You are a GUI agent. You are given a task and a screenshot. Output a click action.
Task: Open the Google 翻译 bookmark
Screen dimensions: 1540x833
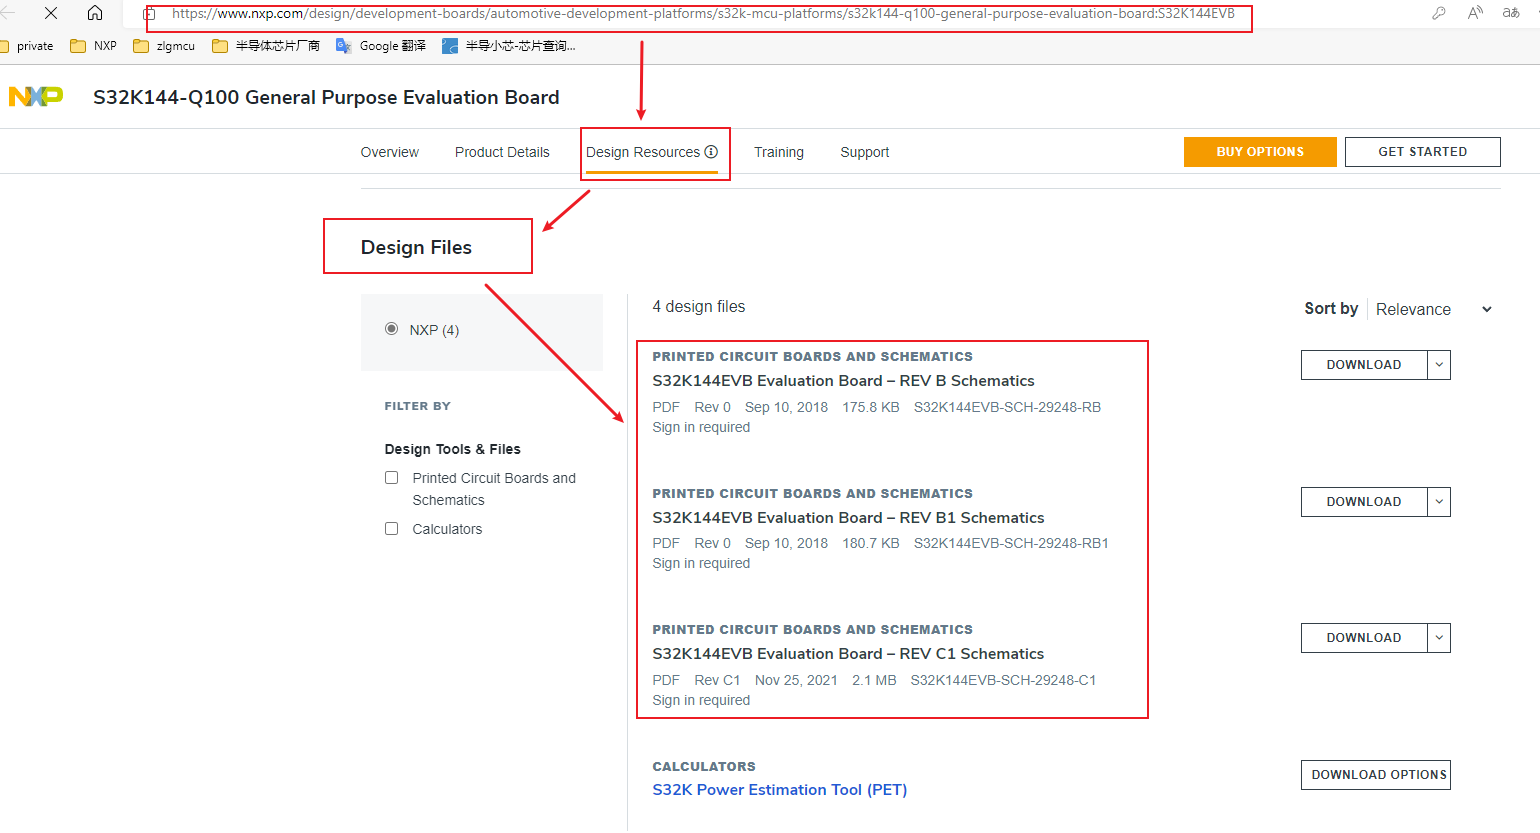(x=381, y=46)
